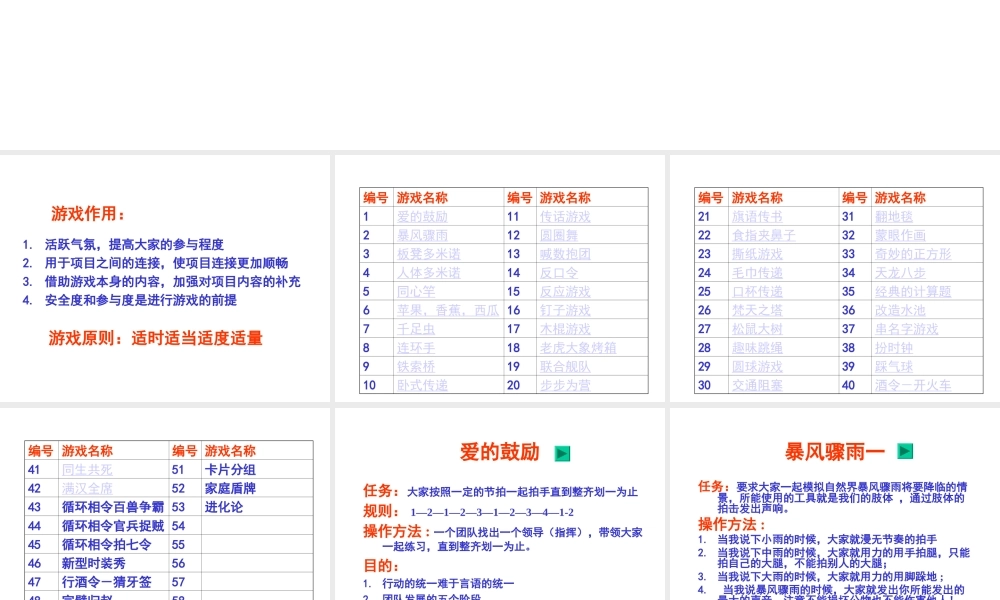Click the green play icon beside 爱的鼓励 title
Screen dimensions: 1000x600
point(562,453)
